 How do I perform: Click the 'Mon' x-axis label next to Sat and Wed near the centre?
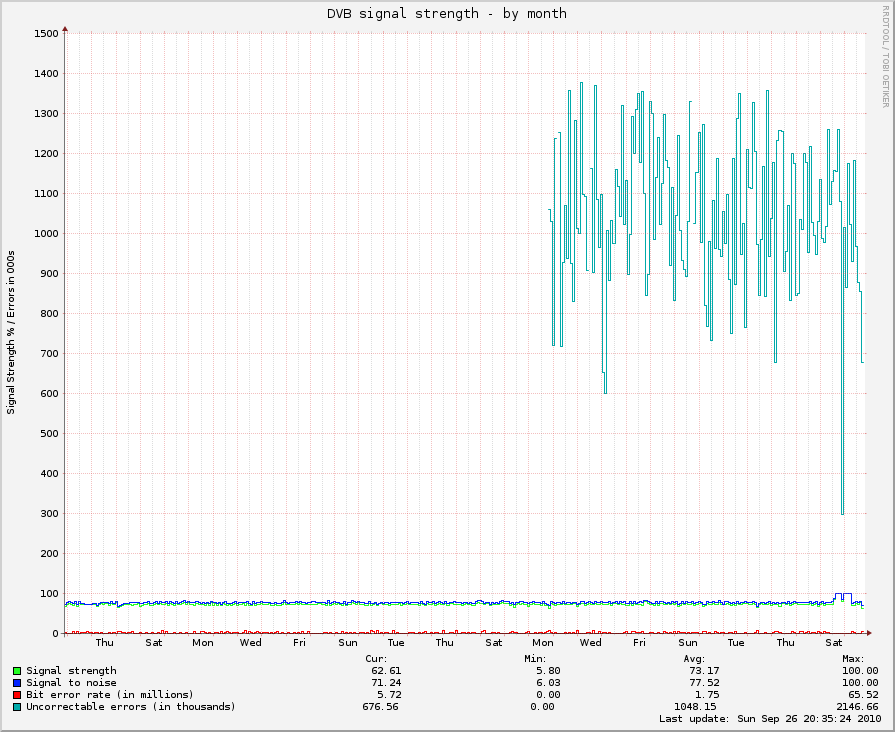[543, 642]
